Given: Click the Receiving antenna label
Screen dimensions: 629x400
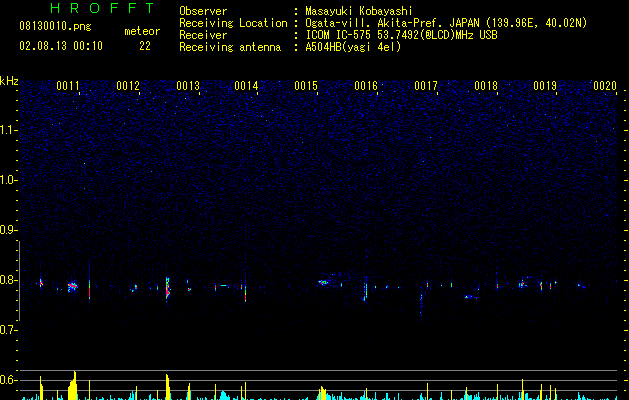Looking at the screenshot, I should 230,47.
